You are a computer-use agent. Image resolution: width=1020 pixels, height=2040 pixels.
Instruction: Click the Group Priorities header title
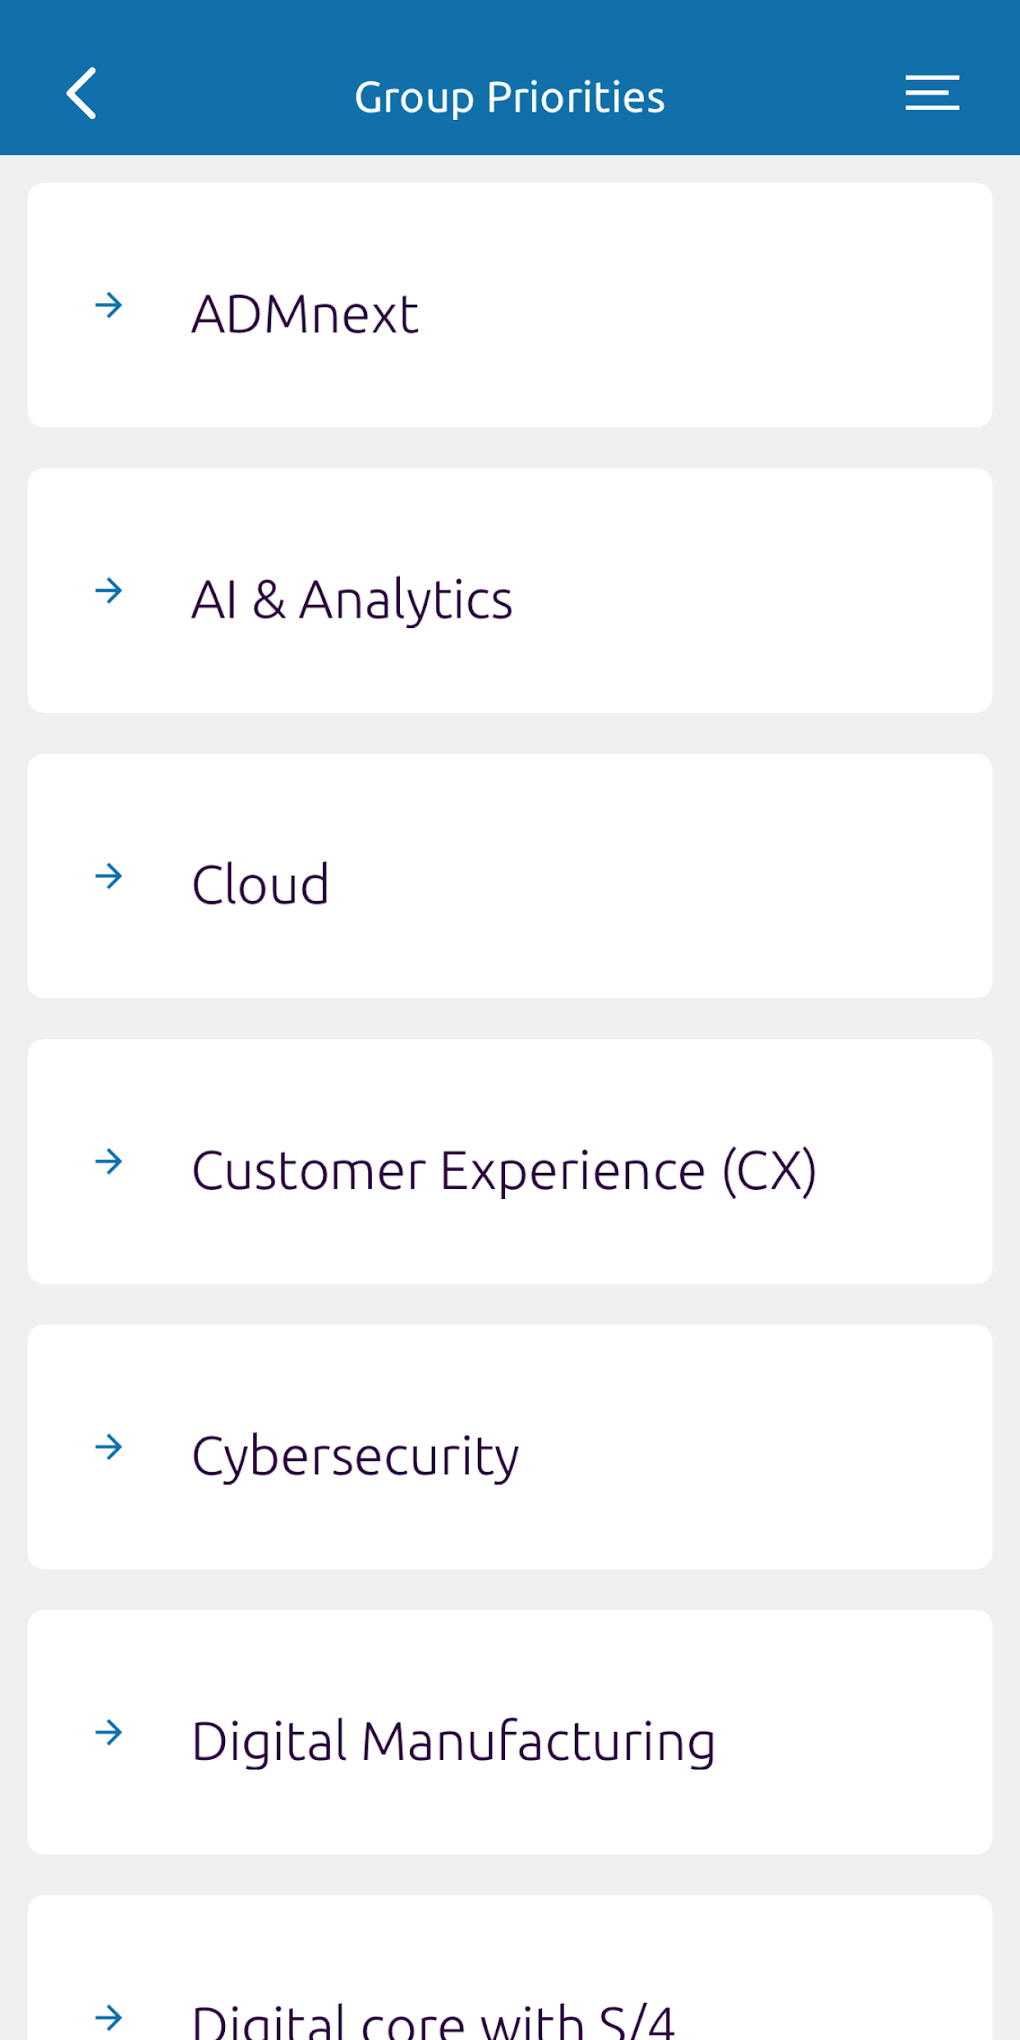[x=509, y=97]
